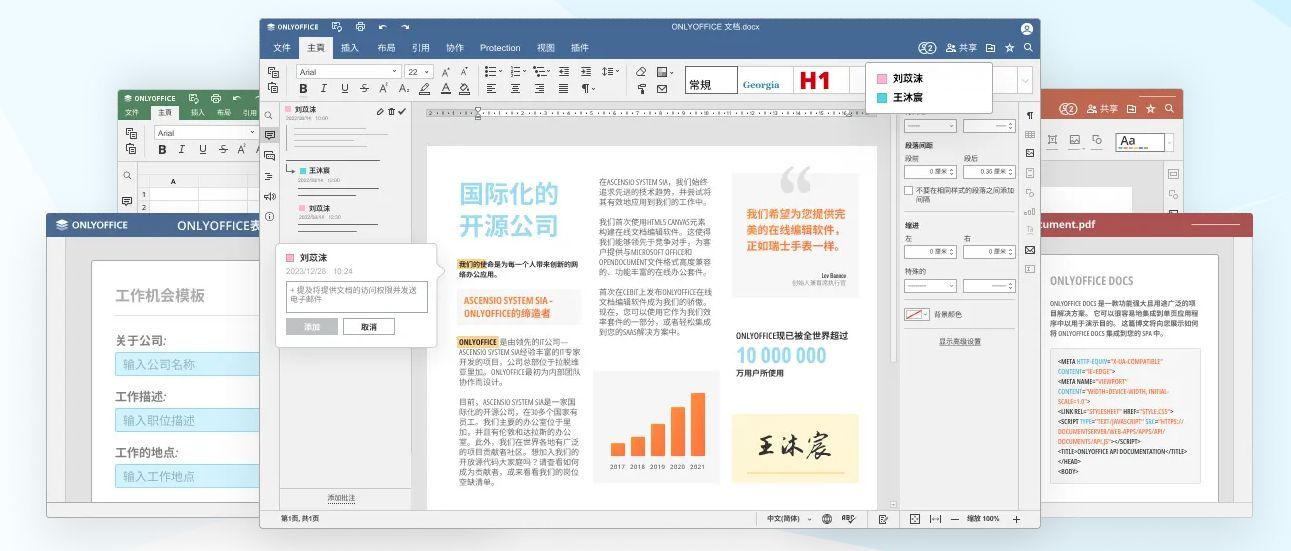This screenshot has width=1291, height=551.
Task: Align text center in document toolbar
Action: click(516, 89)
